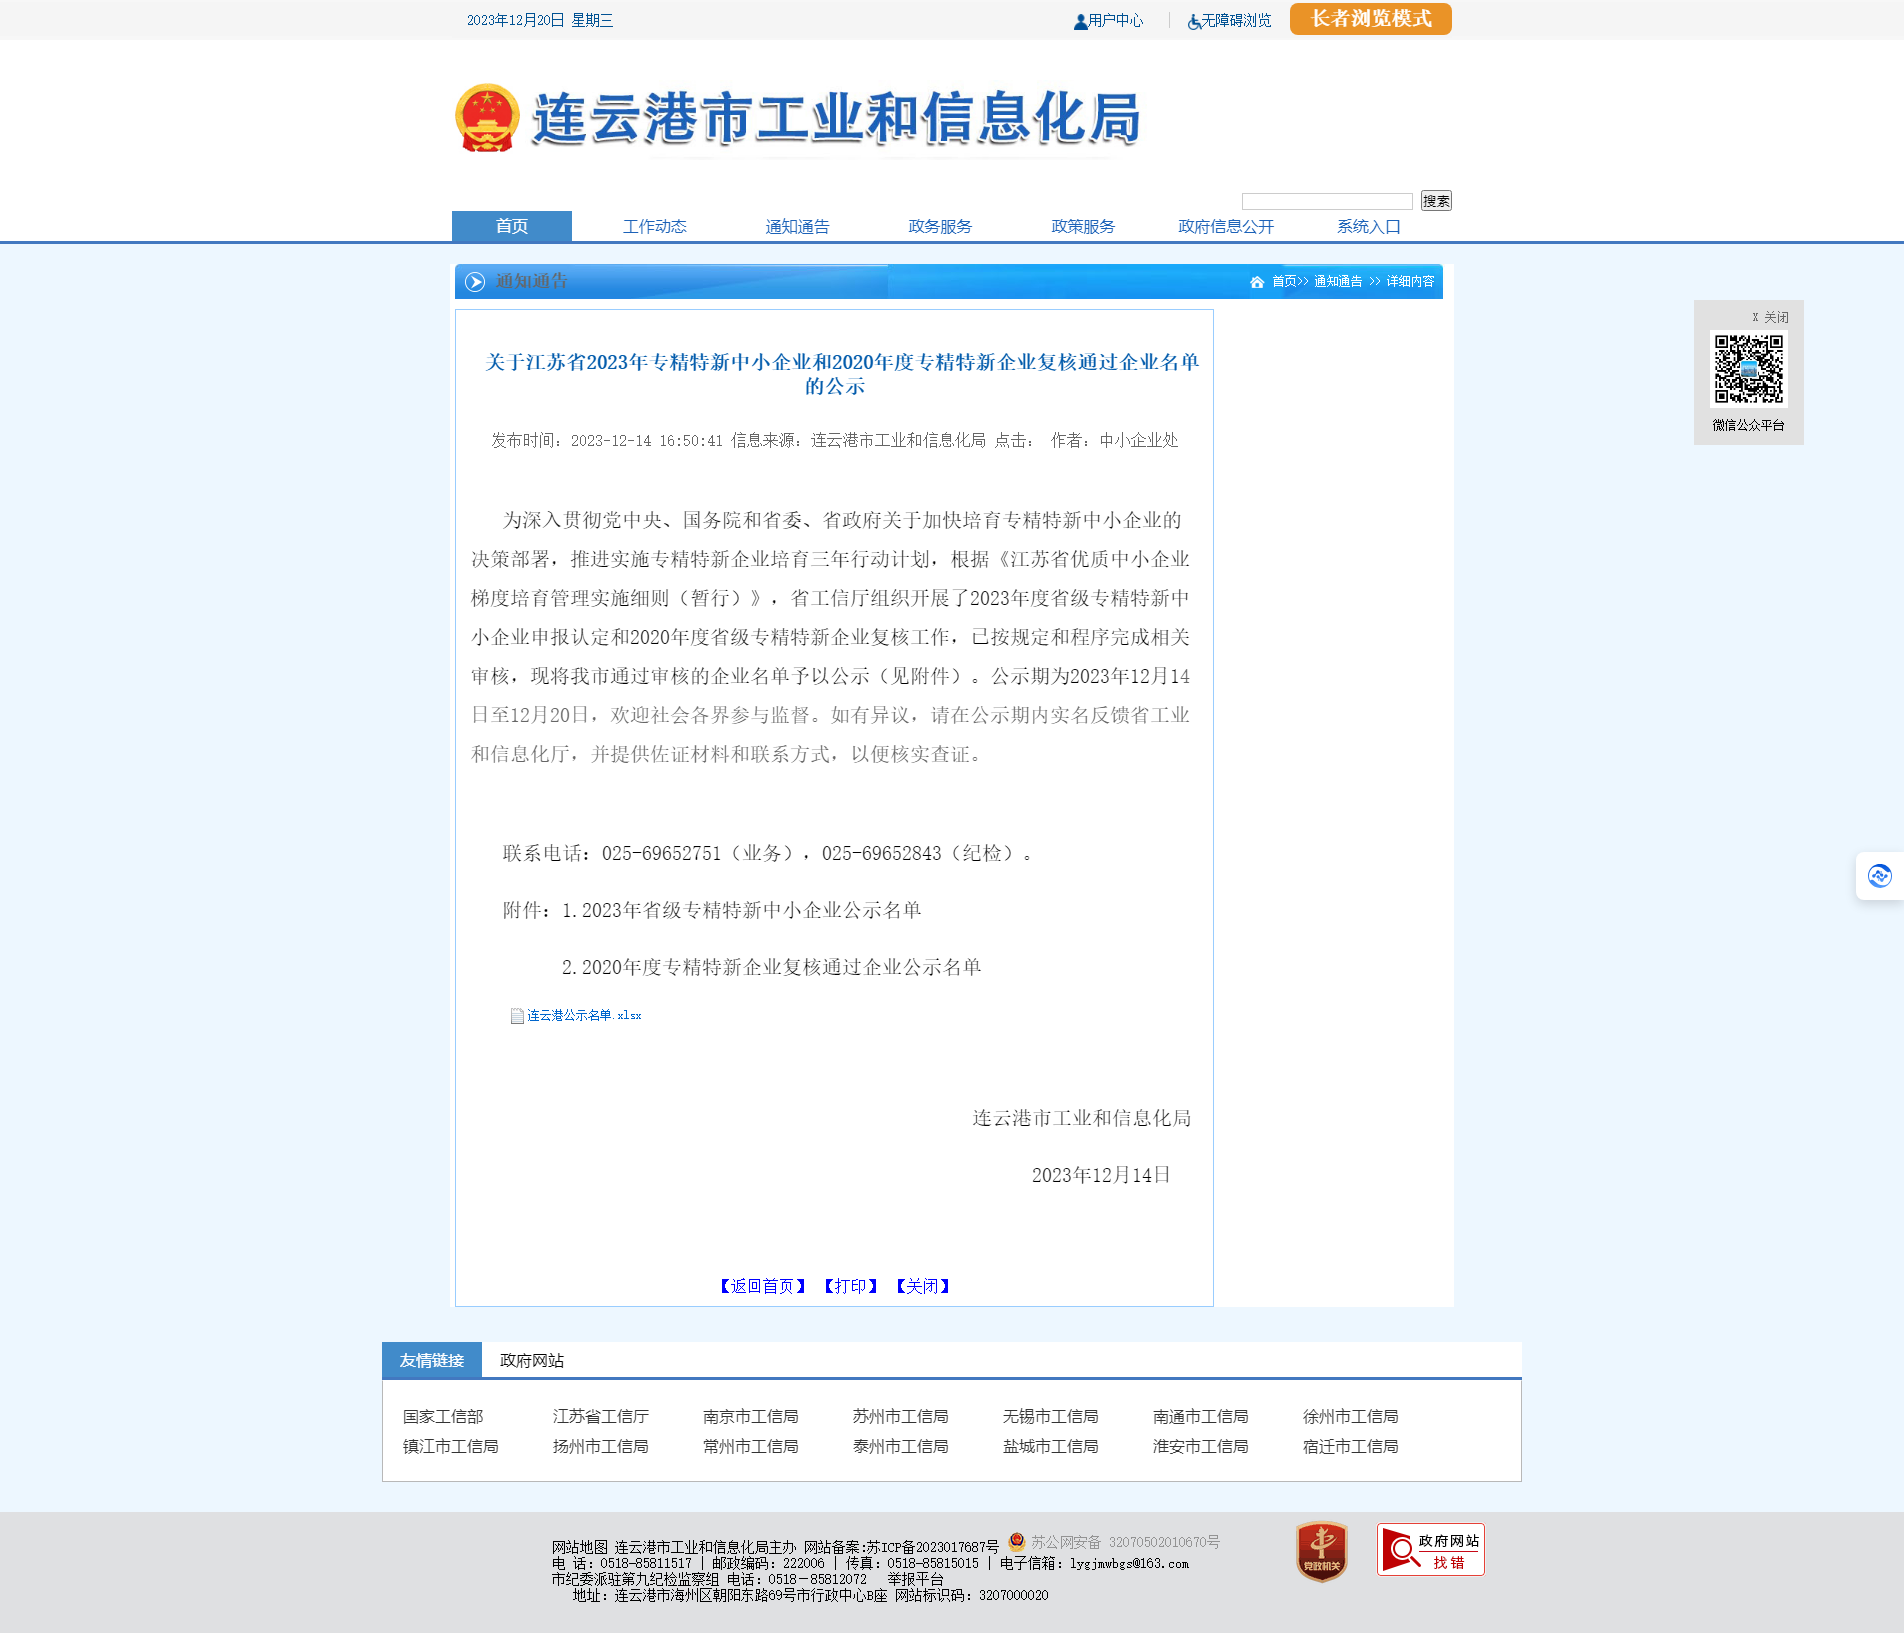Open the 政府信息公开 navigation menu item
The width and height of the screenshot is (1904, 1633).
1225,227
